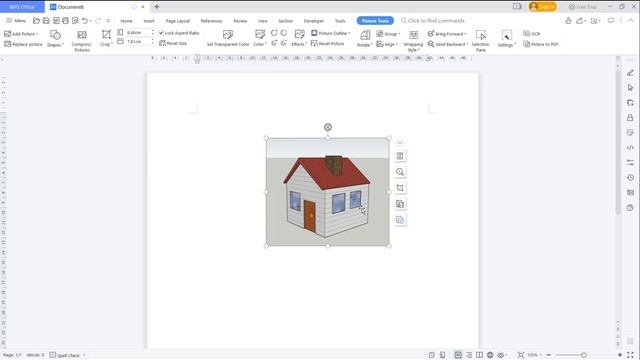
Task: Click the Click to find commands search box
Action: coord(433,20)
